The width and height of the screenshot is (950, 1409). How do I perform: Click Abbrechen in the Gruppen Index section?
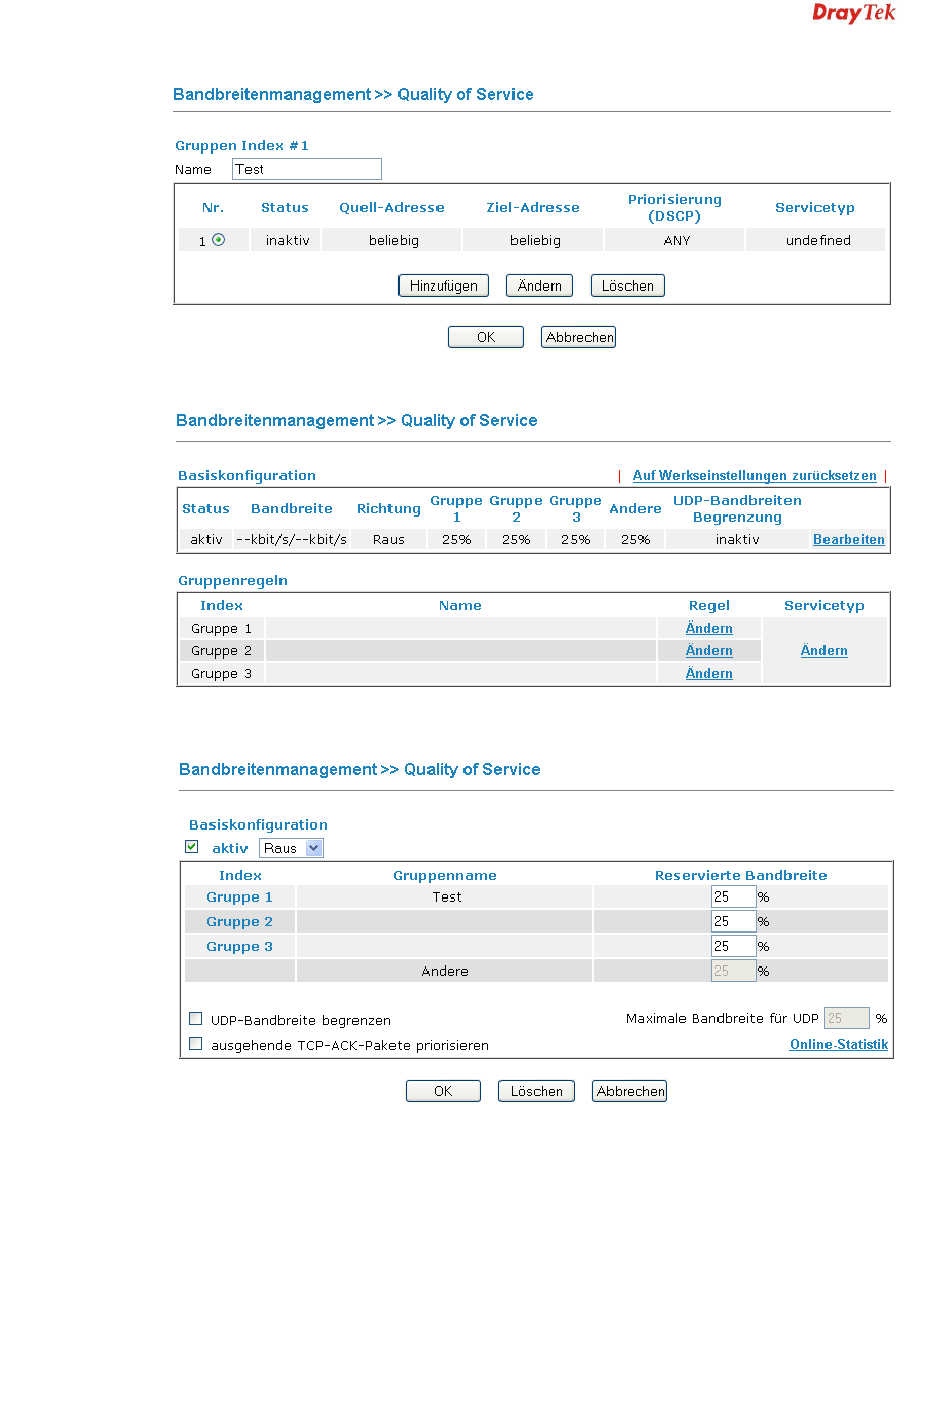pos(579,337)
